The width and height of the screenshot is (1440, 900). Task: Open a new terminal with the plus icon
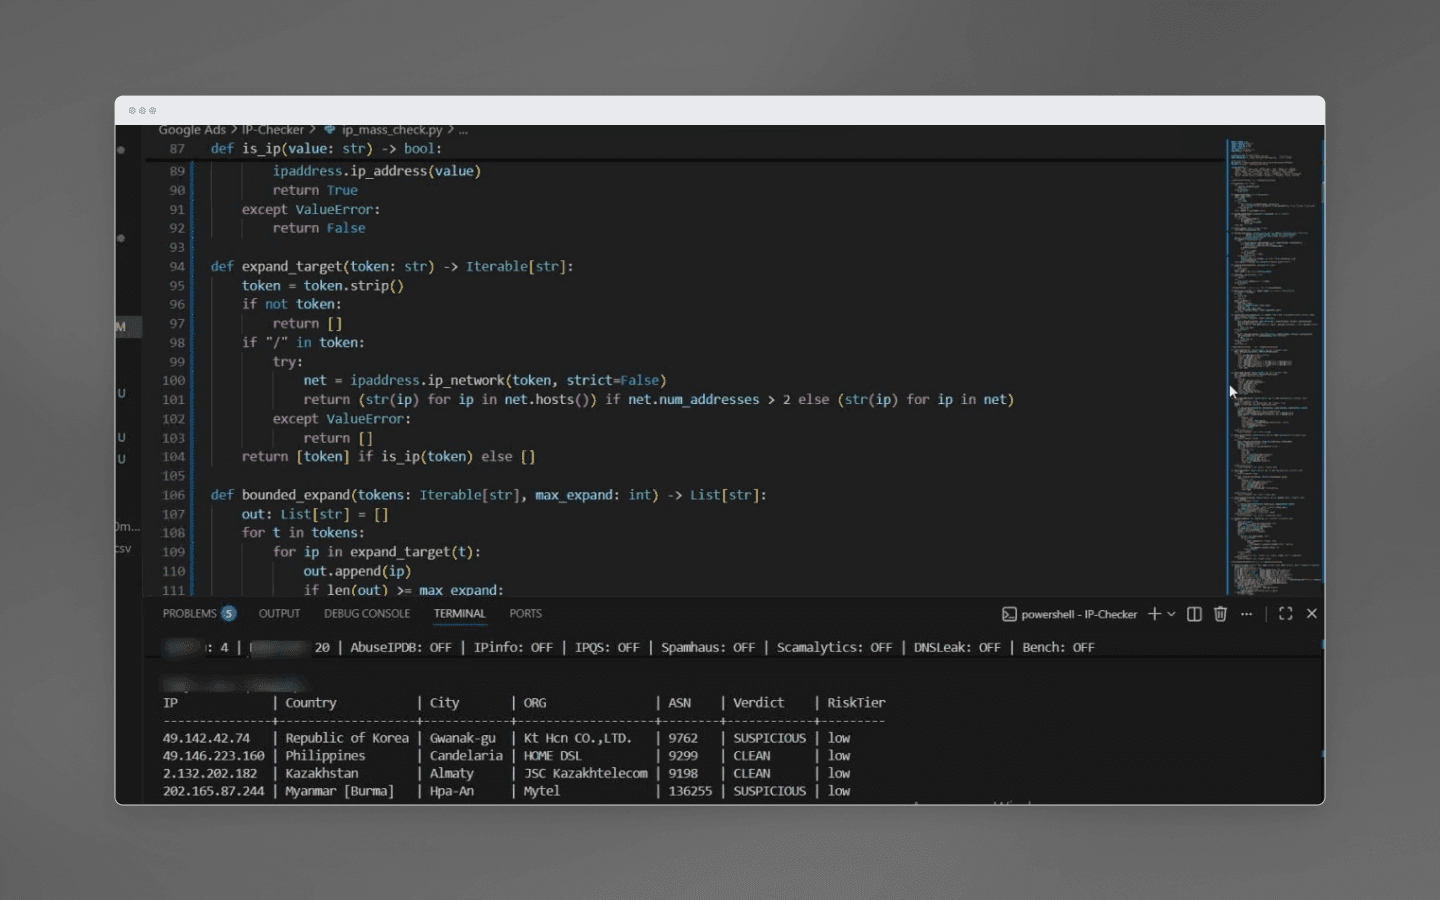tap(1153, 613)
